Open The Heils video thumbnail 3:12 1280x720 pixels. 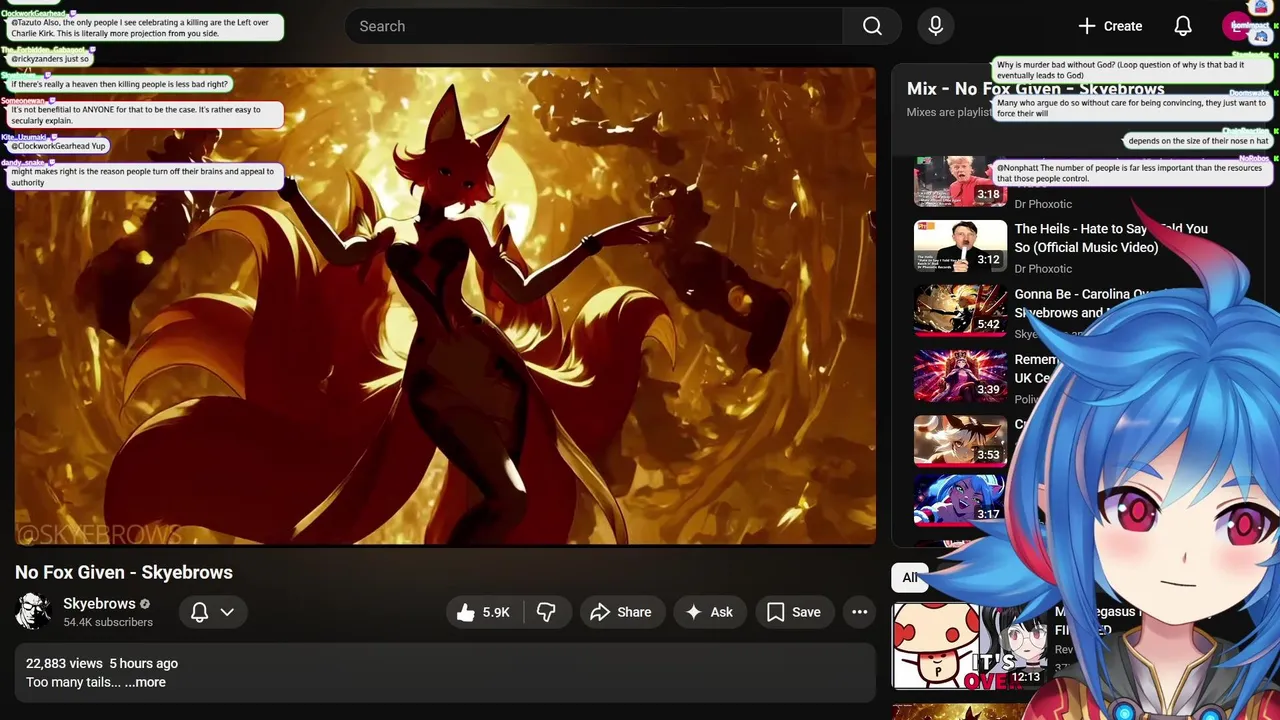960,246
